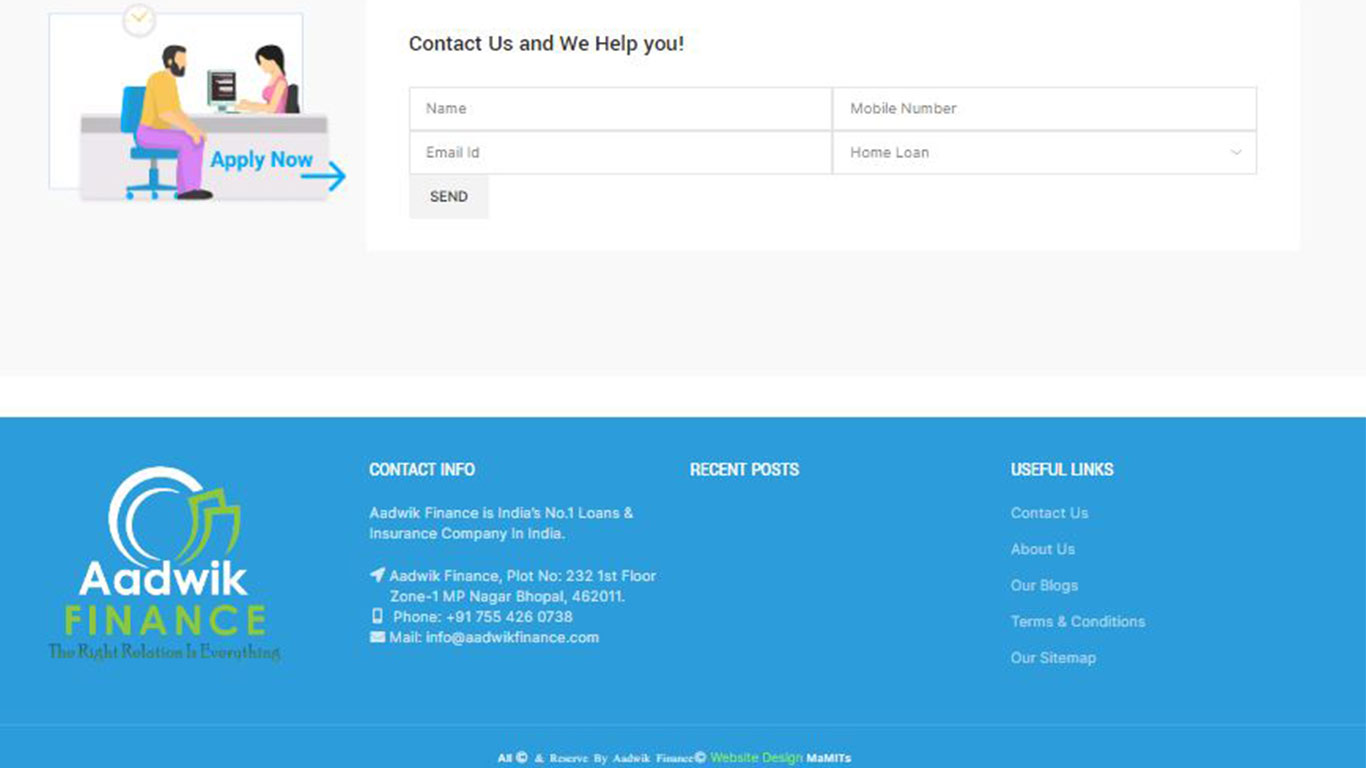This screenshot has width=1366, height=768.
Task: Click the envelope mail icon in footer
Action: [377, 637]
